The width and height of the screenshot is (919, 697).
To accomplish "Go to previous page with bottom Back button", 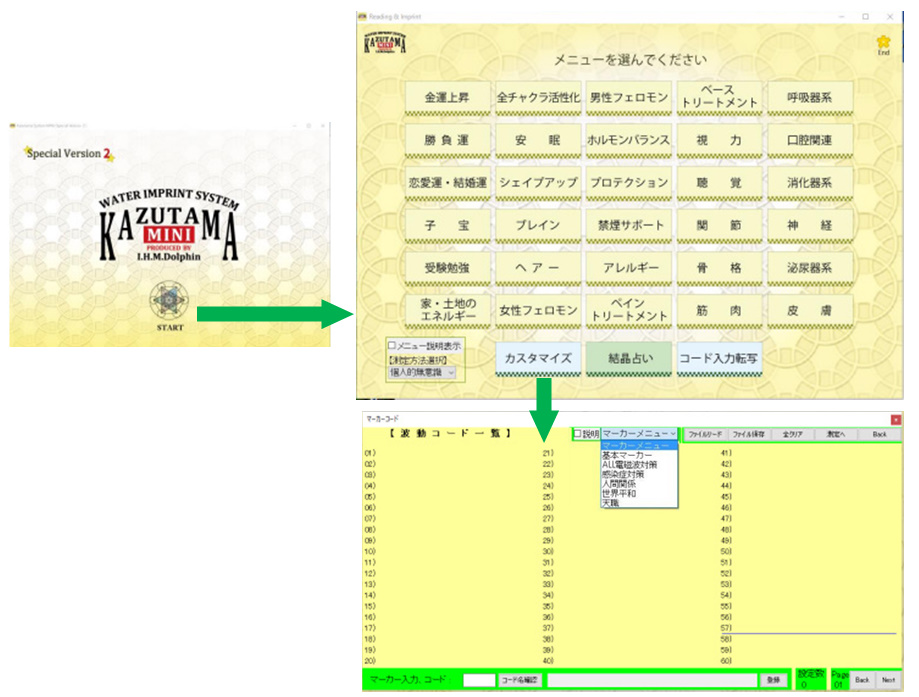I will pyautogui.click(x=862, y=680).
